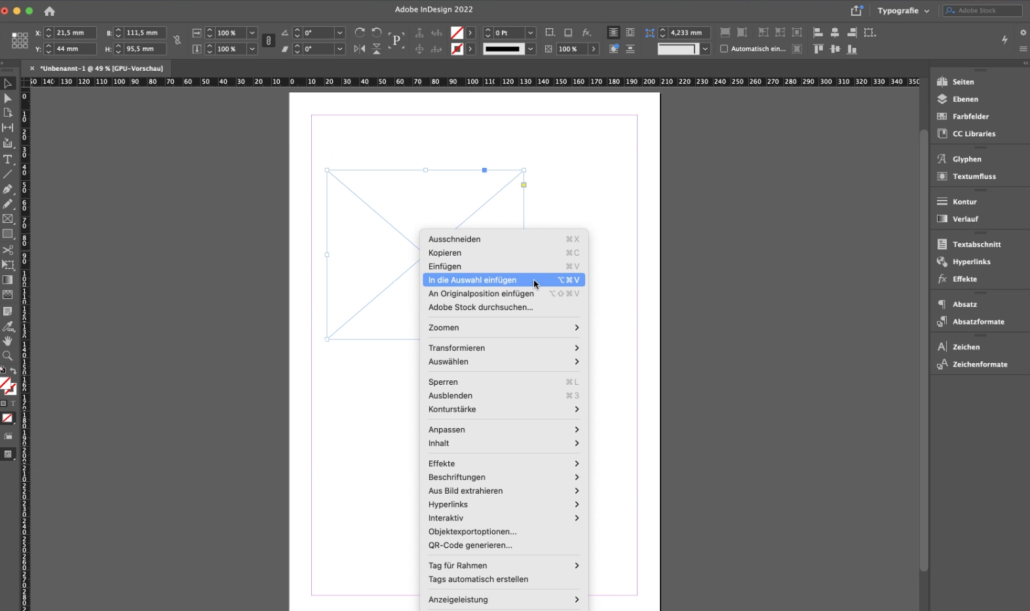This screenshot has width=1030, height=611.
Task: Open the Seiten panel in the sidebar
Action: click(962, 81)
